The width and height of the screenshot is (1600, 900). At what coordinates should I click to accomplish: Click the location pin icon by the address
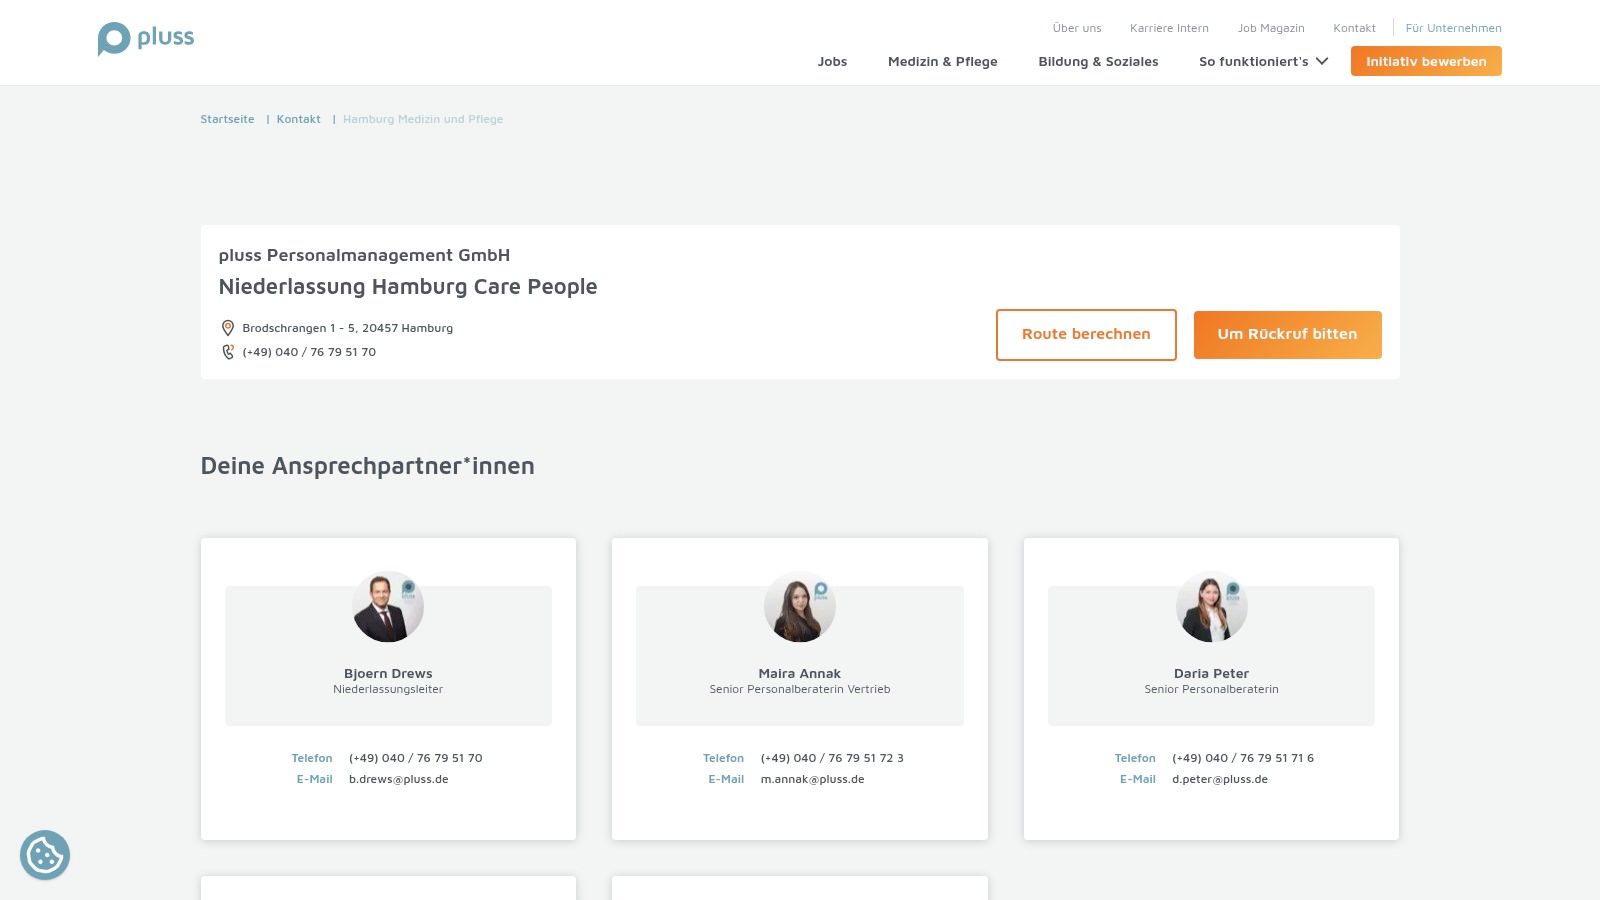pyautogui.click(x=228, y=328)
